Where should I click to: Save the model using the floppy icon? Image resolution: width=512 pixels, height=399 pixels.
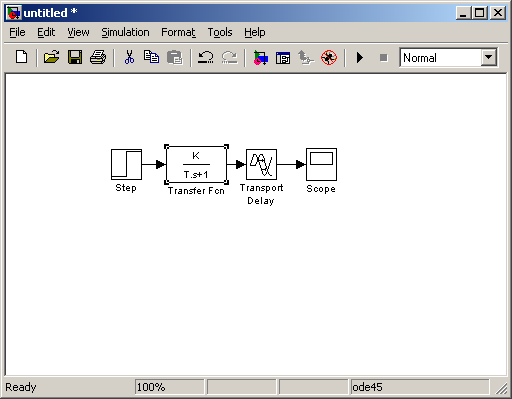point(75,57)
